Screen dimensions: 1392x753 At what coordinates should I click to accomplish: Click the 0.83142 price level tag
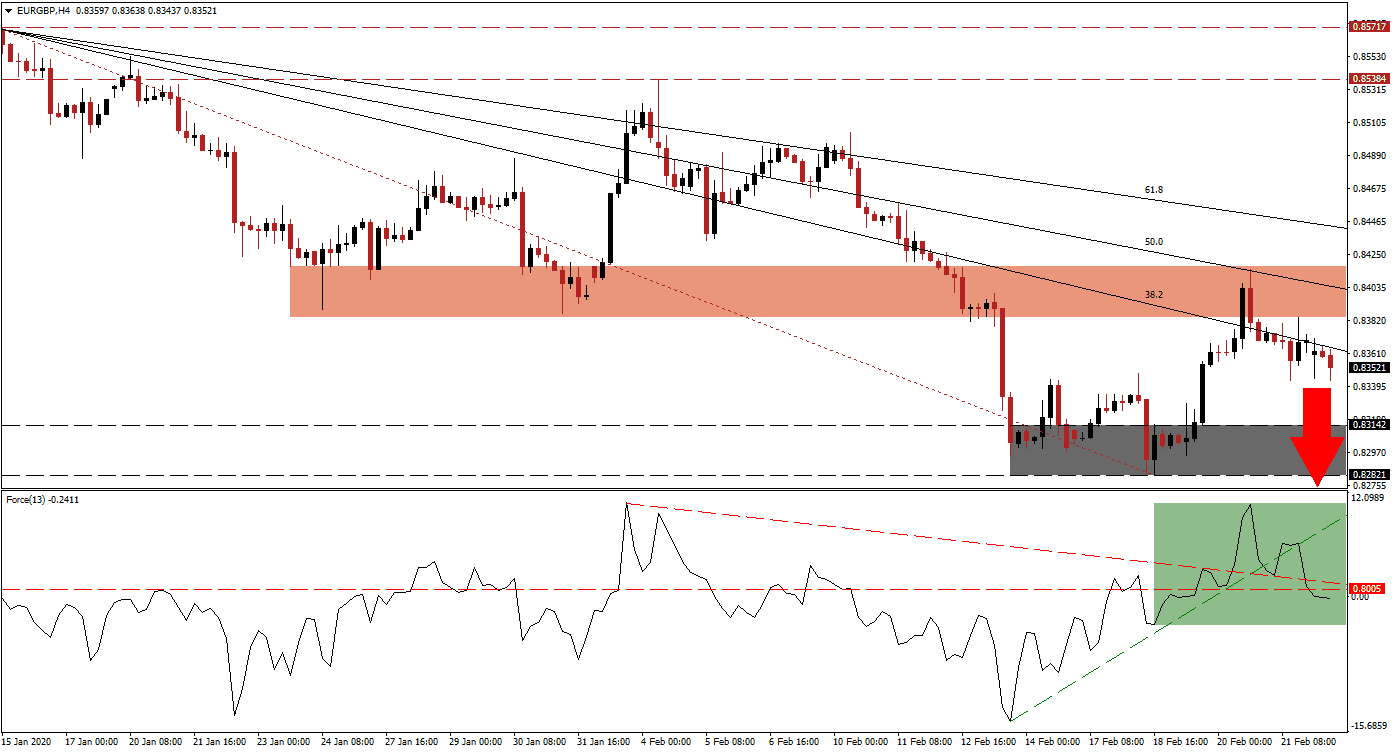pyautogui.click(x=1368, y=425)
